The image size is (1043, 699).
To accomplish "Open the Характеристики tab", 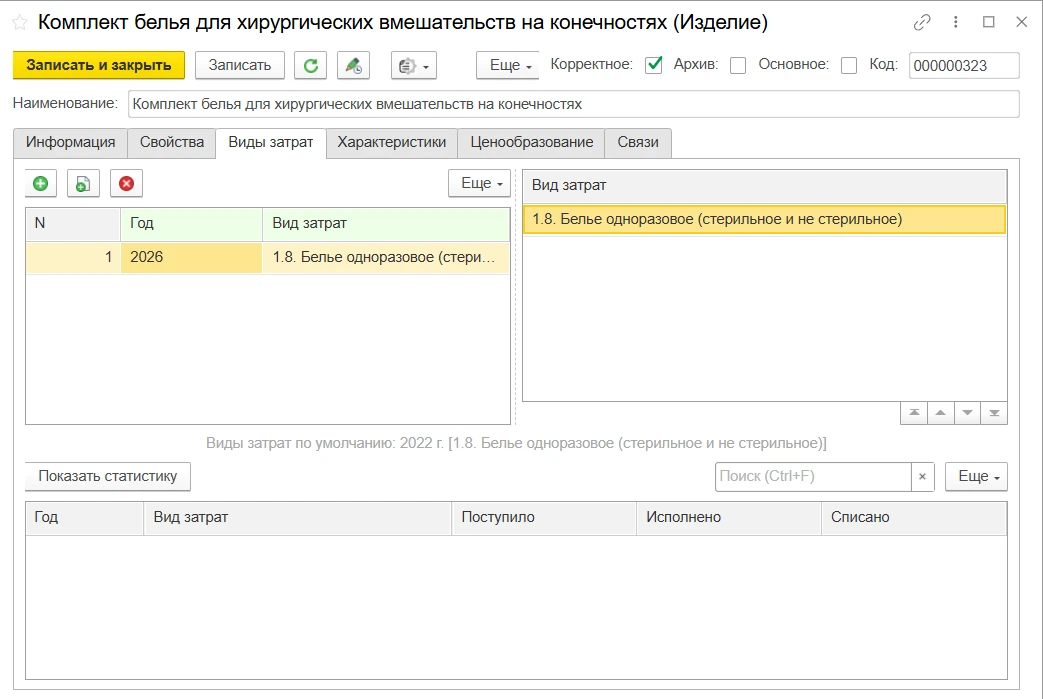I will pos(392,142).
